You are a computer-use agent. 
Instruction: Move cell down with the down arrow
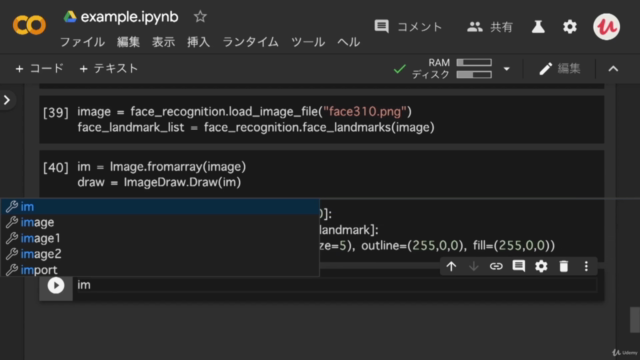(x=473, y=267)
